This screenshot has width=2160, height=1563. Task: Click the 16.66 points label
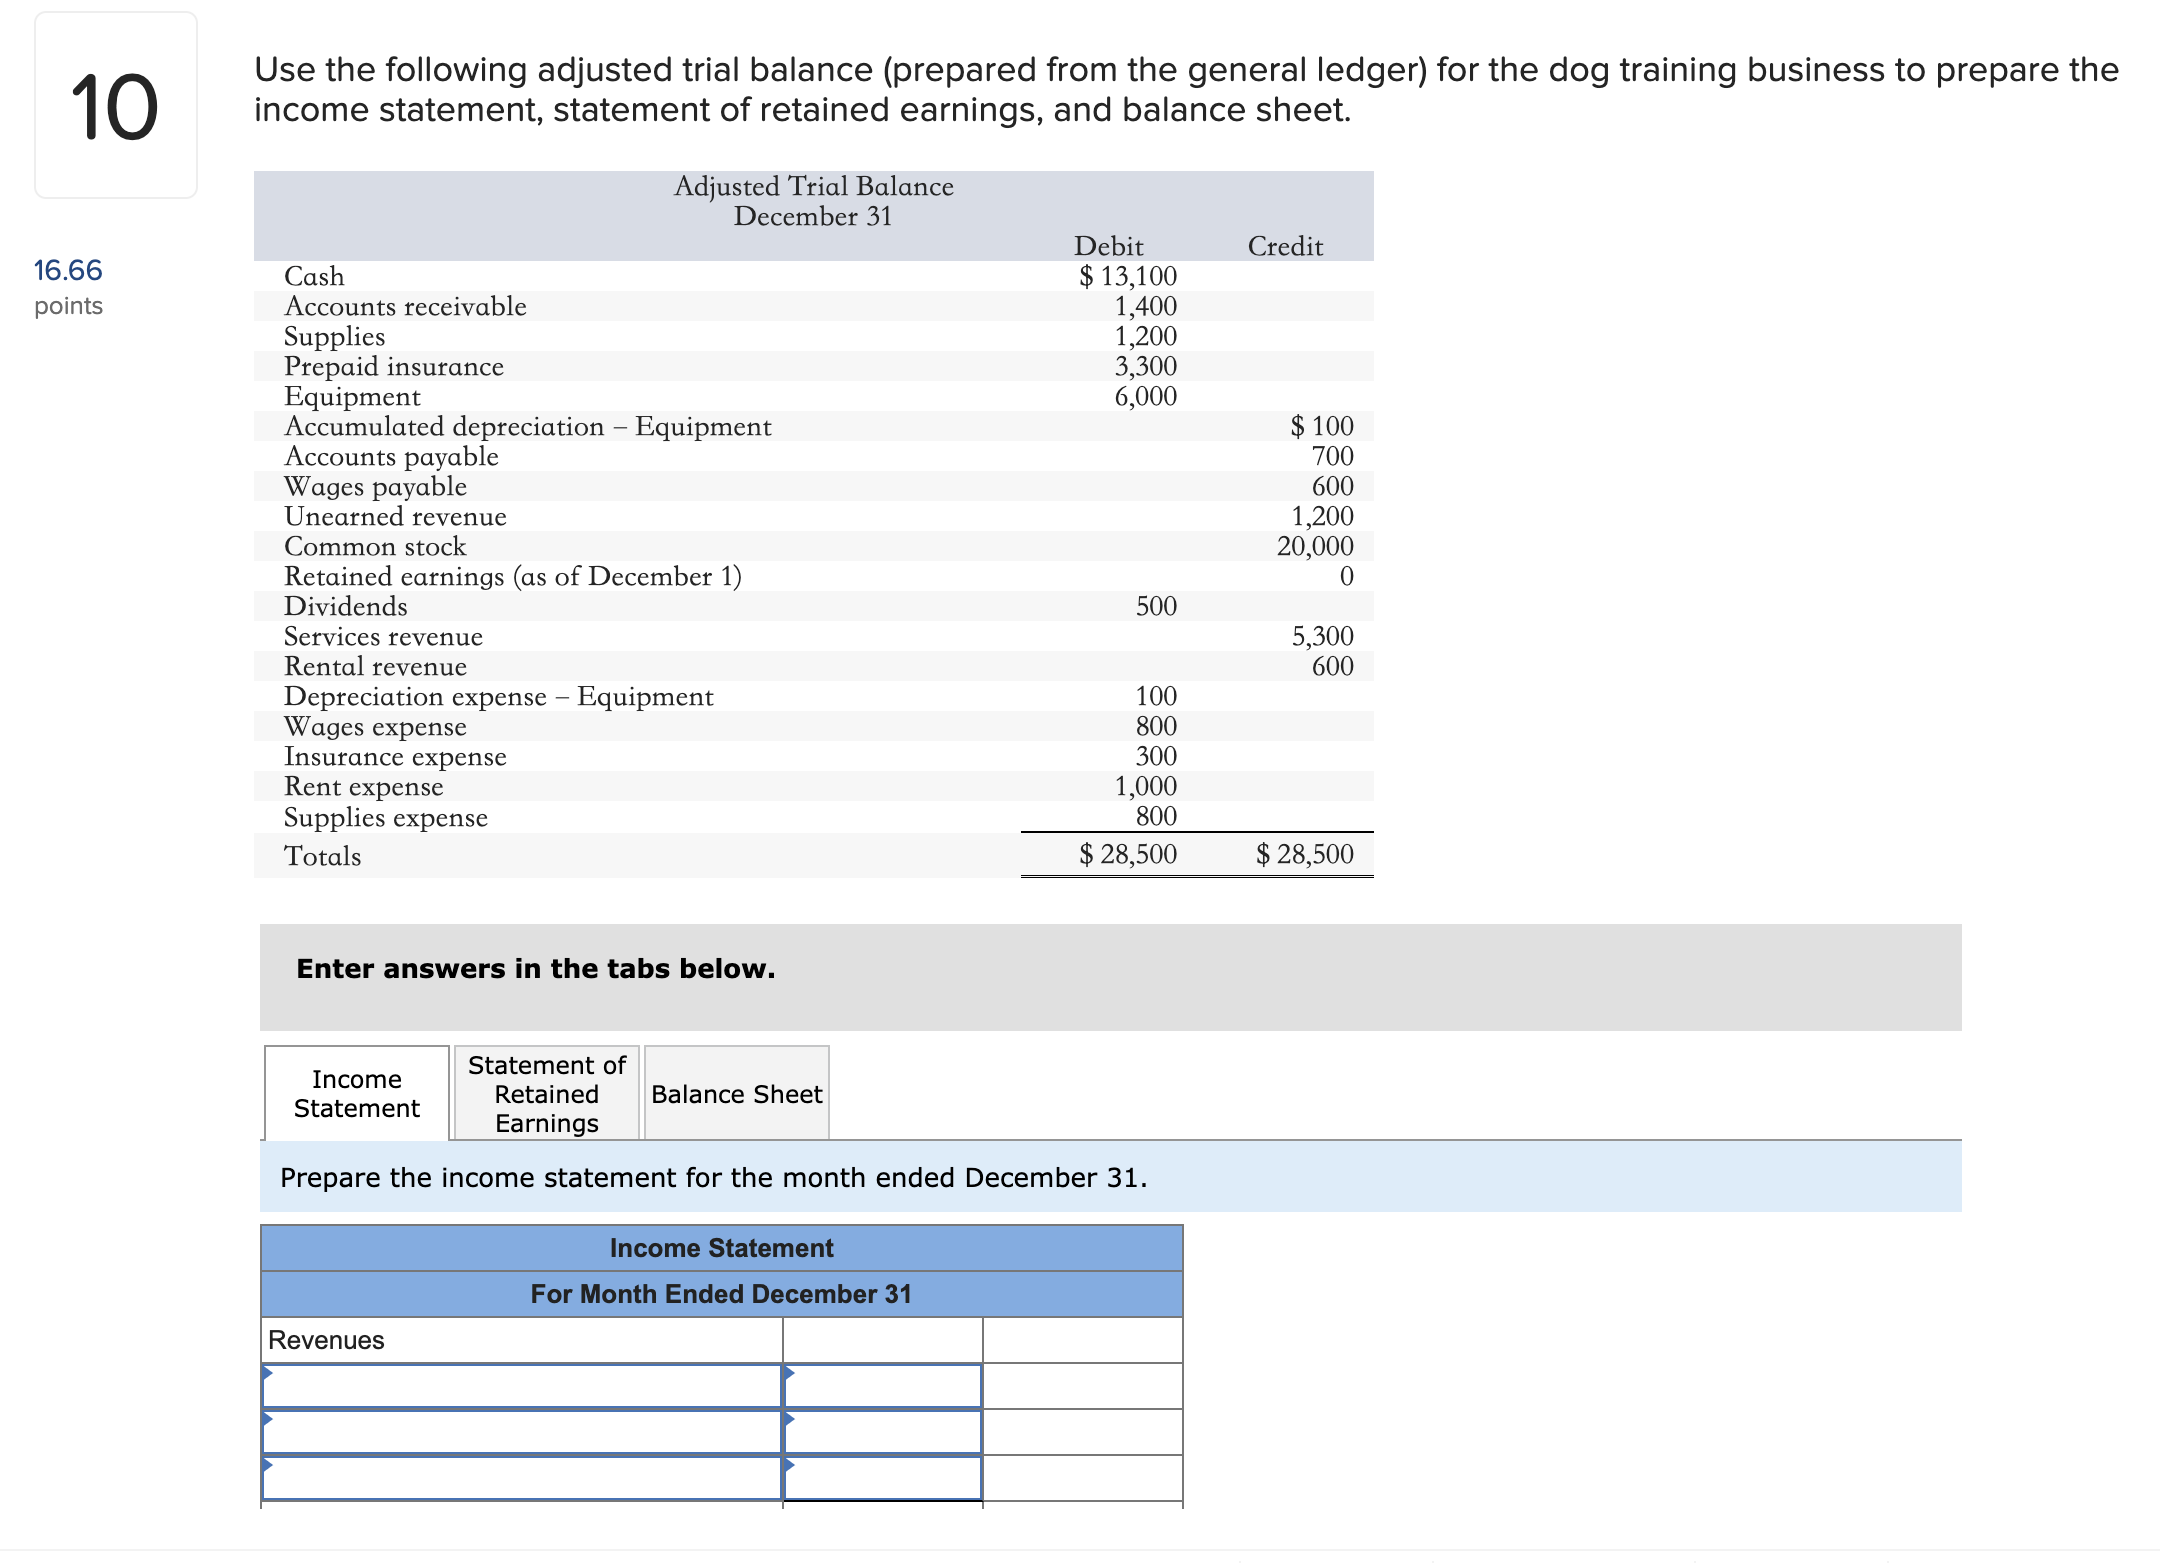click(x=68, y=287)
